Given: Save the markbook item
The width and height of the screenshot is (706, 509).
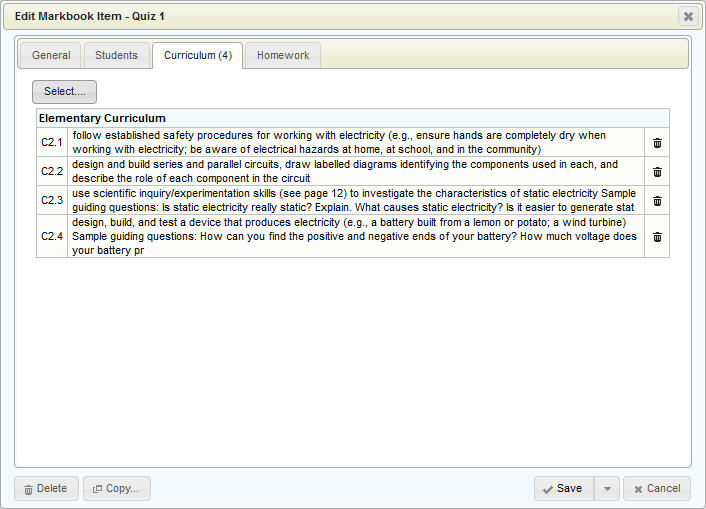Looking at the screenshot, I should click(562, 488).
